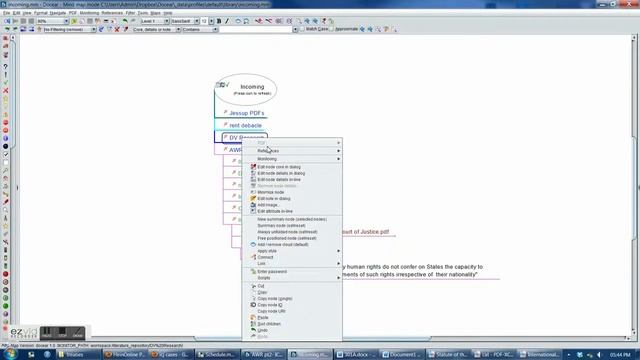Screen dimensions: 640x360
Task: Open the Schedule taskbar item
Action: tap(217, 355)
